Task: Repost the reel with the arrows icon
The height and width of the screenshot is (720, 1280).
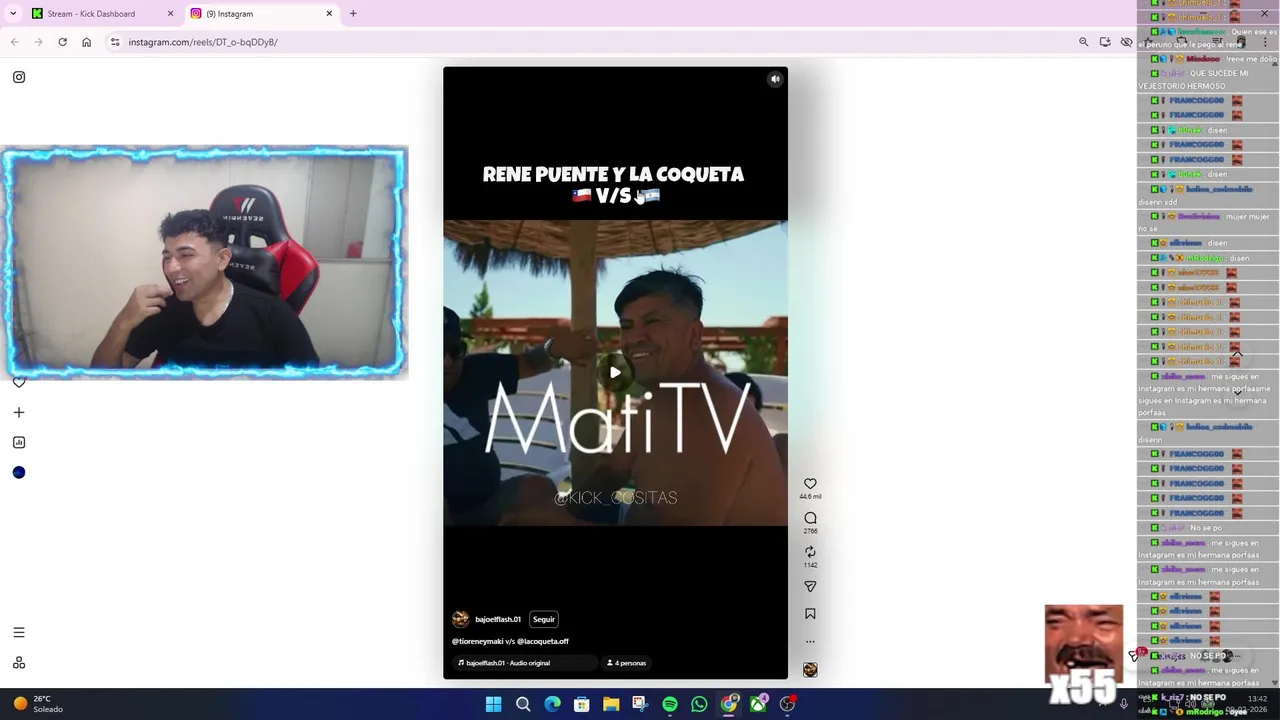Action: tap(810, 552)
